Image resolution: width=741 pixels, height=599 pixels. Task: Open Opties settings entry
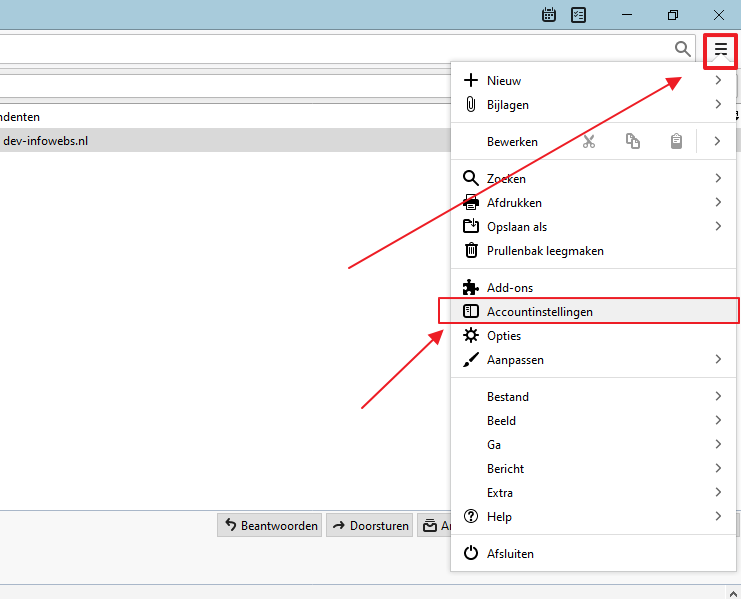[503, 336]
